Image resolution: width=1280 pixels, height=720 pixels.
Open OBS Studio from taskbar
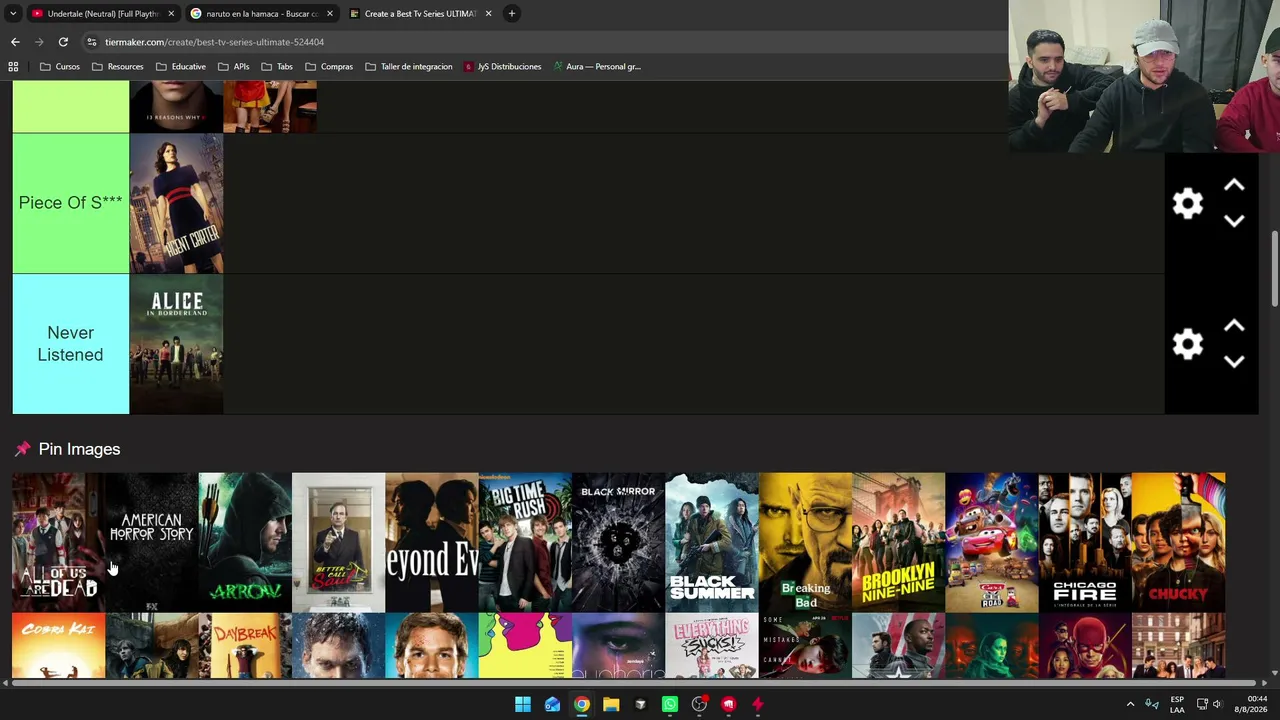(x=699, y=704)
